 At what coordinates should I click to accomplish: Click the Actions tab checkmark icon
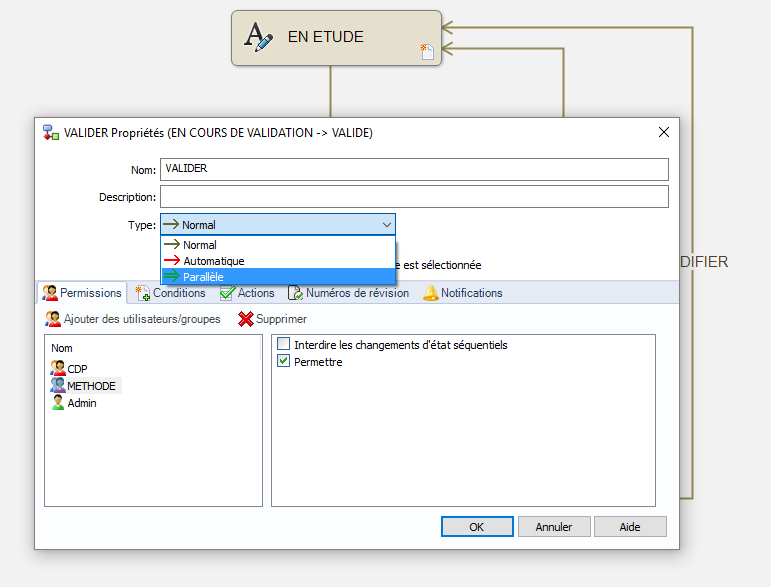[228, 293]
